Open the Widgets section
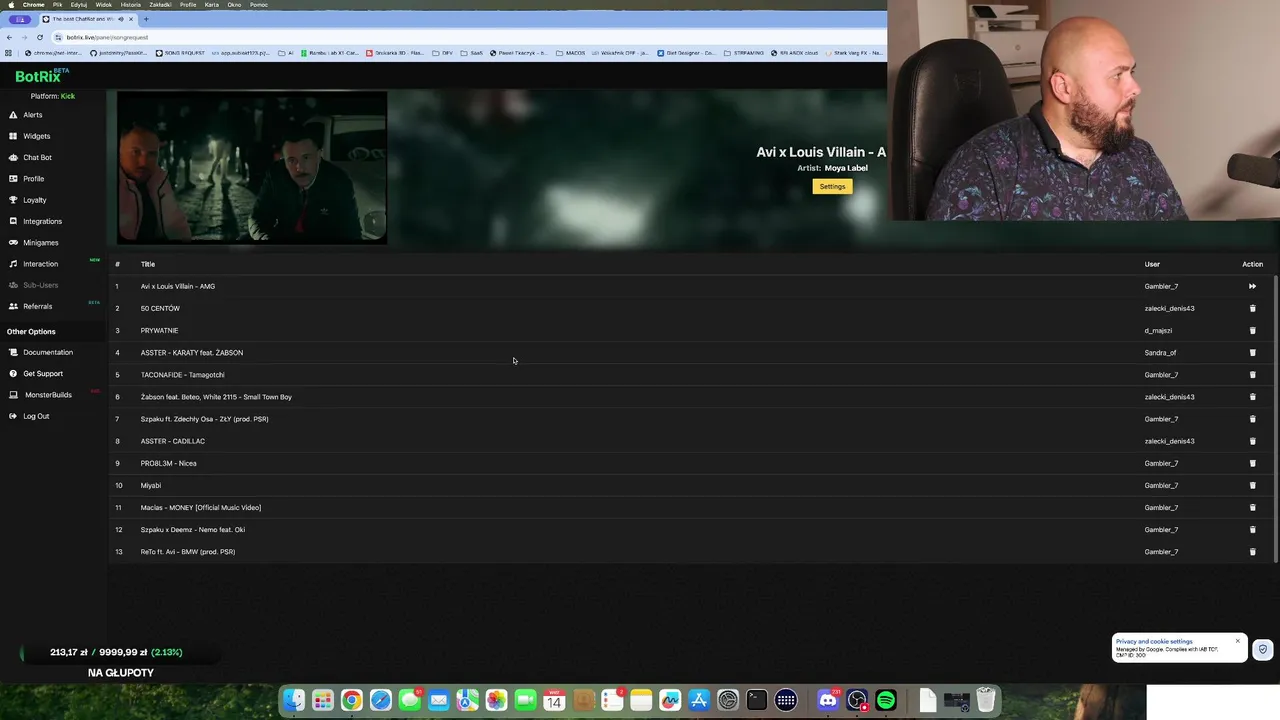This screenshot has height=720, width=1280. (x=36, y=136)
